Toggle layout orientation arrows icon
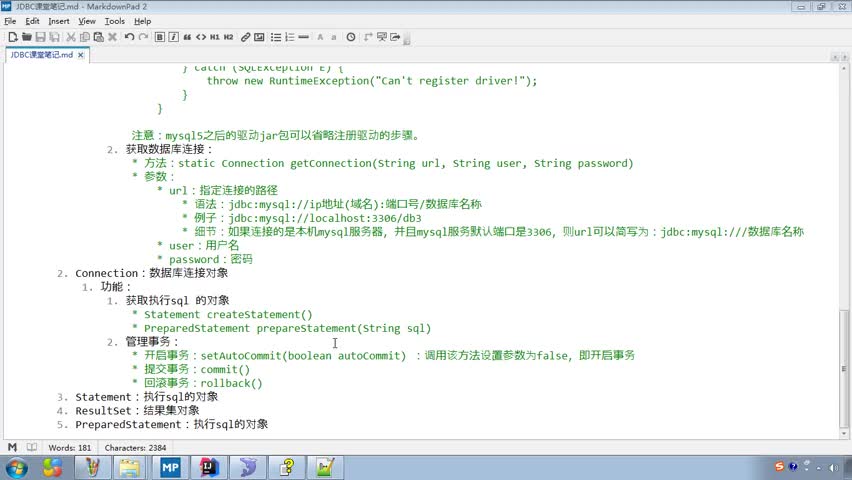This screenshot has height=480, width=852. [368, 37]
